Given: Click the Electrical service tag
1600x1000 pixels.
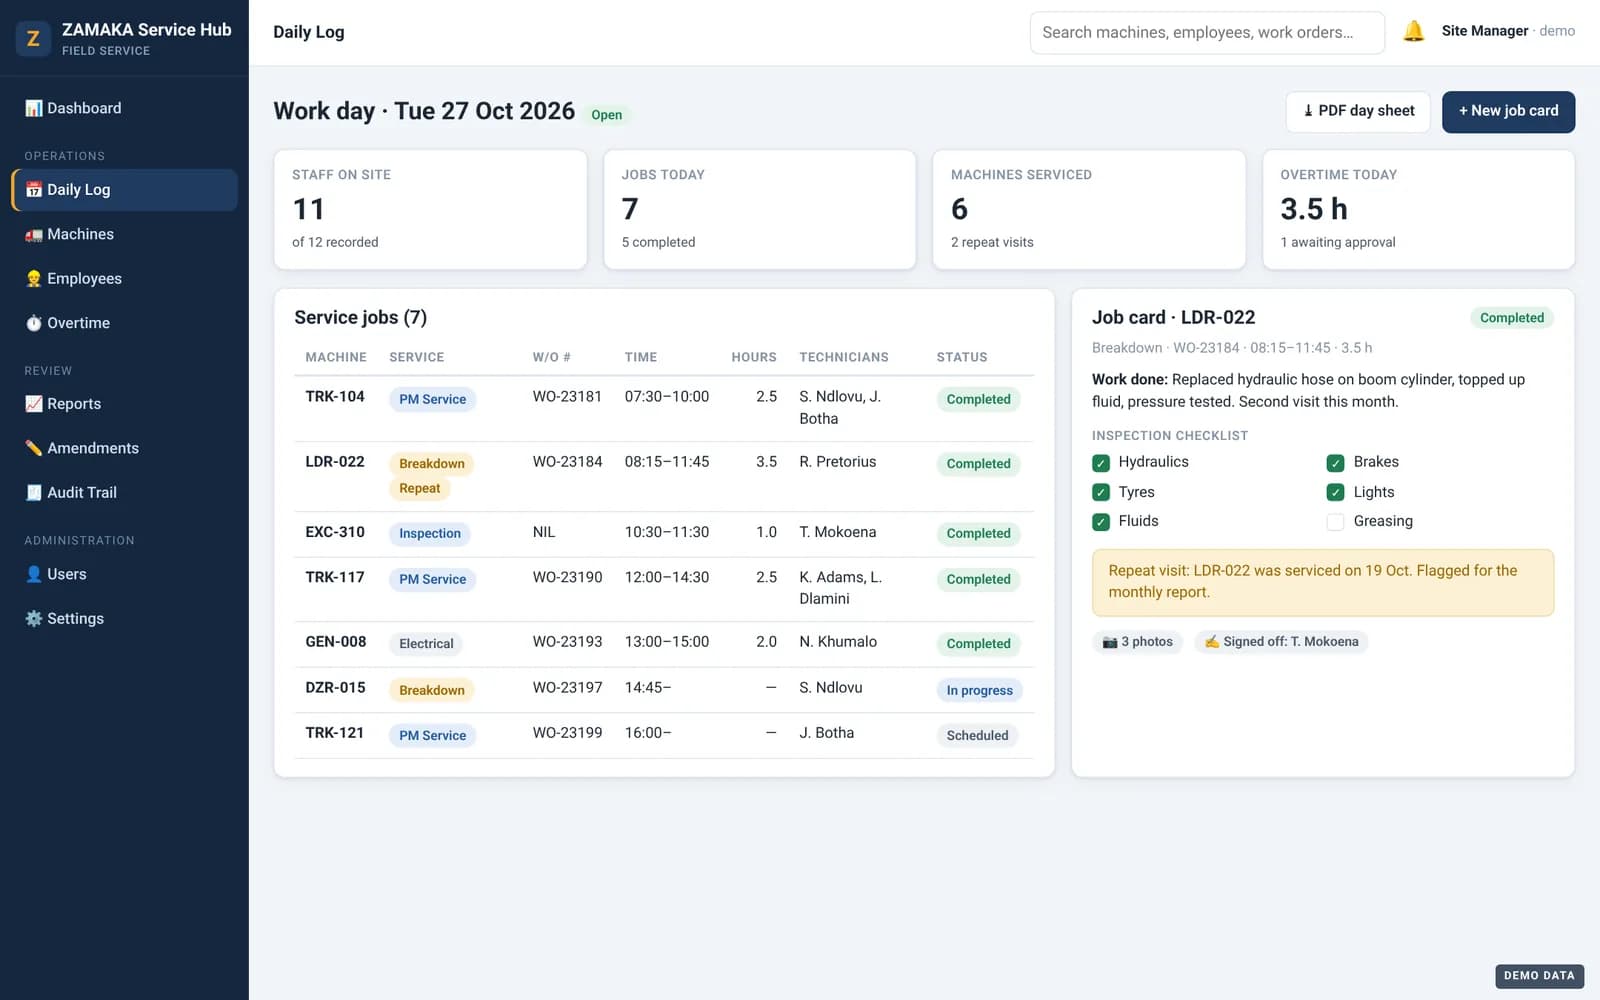Looking at the screenshot, I should [426, 644].
